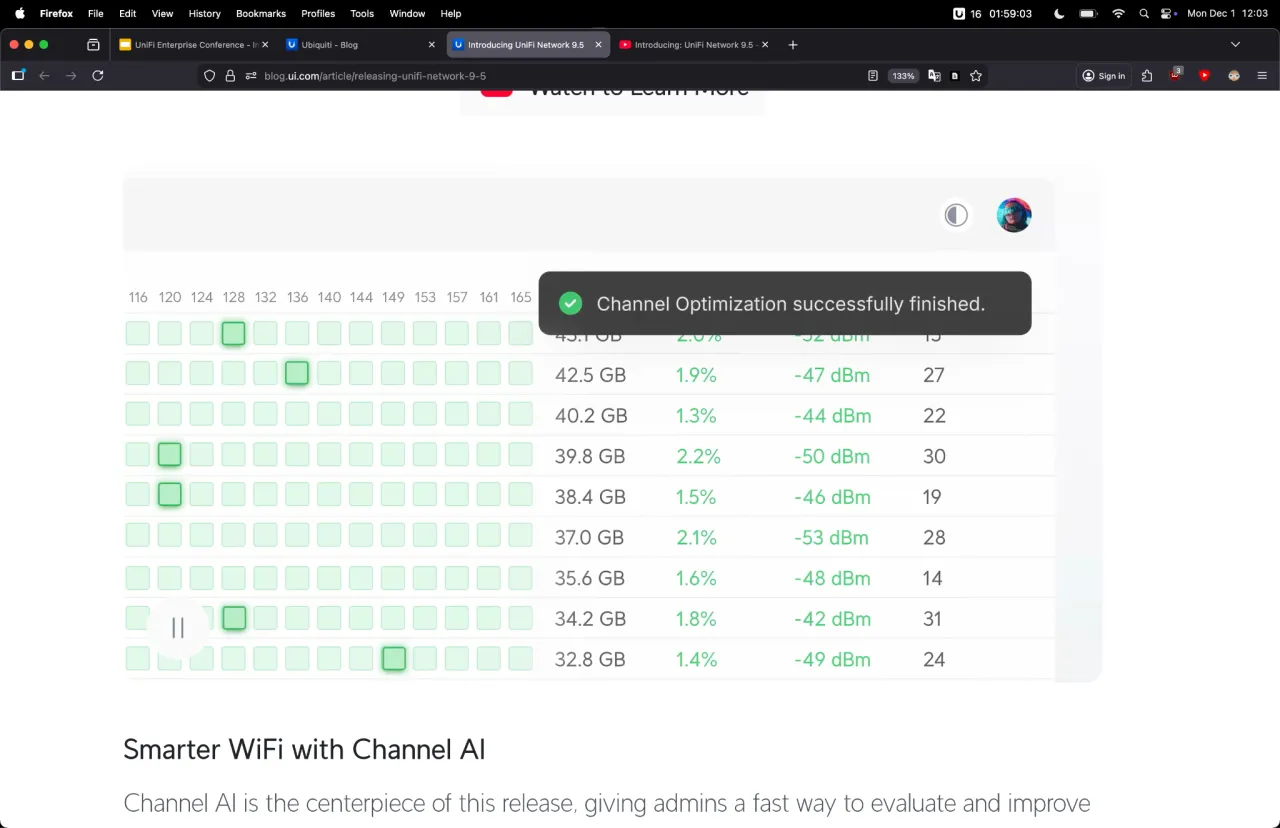Open the Wi-Fi status menu
The image size is (1280, 828).
click(x=1118, y=13)
